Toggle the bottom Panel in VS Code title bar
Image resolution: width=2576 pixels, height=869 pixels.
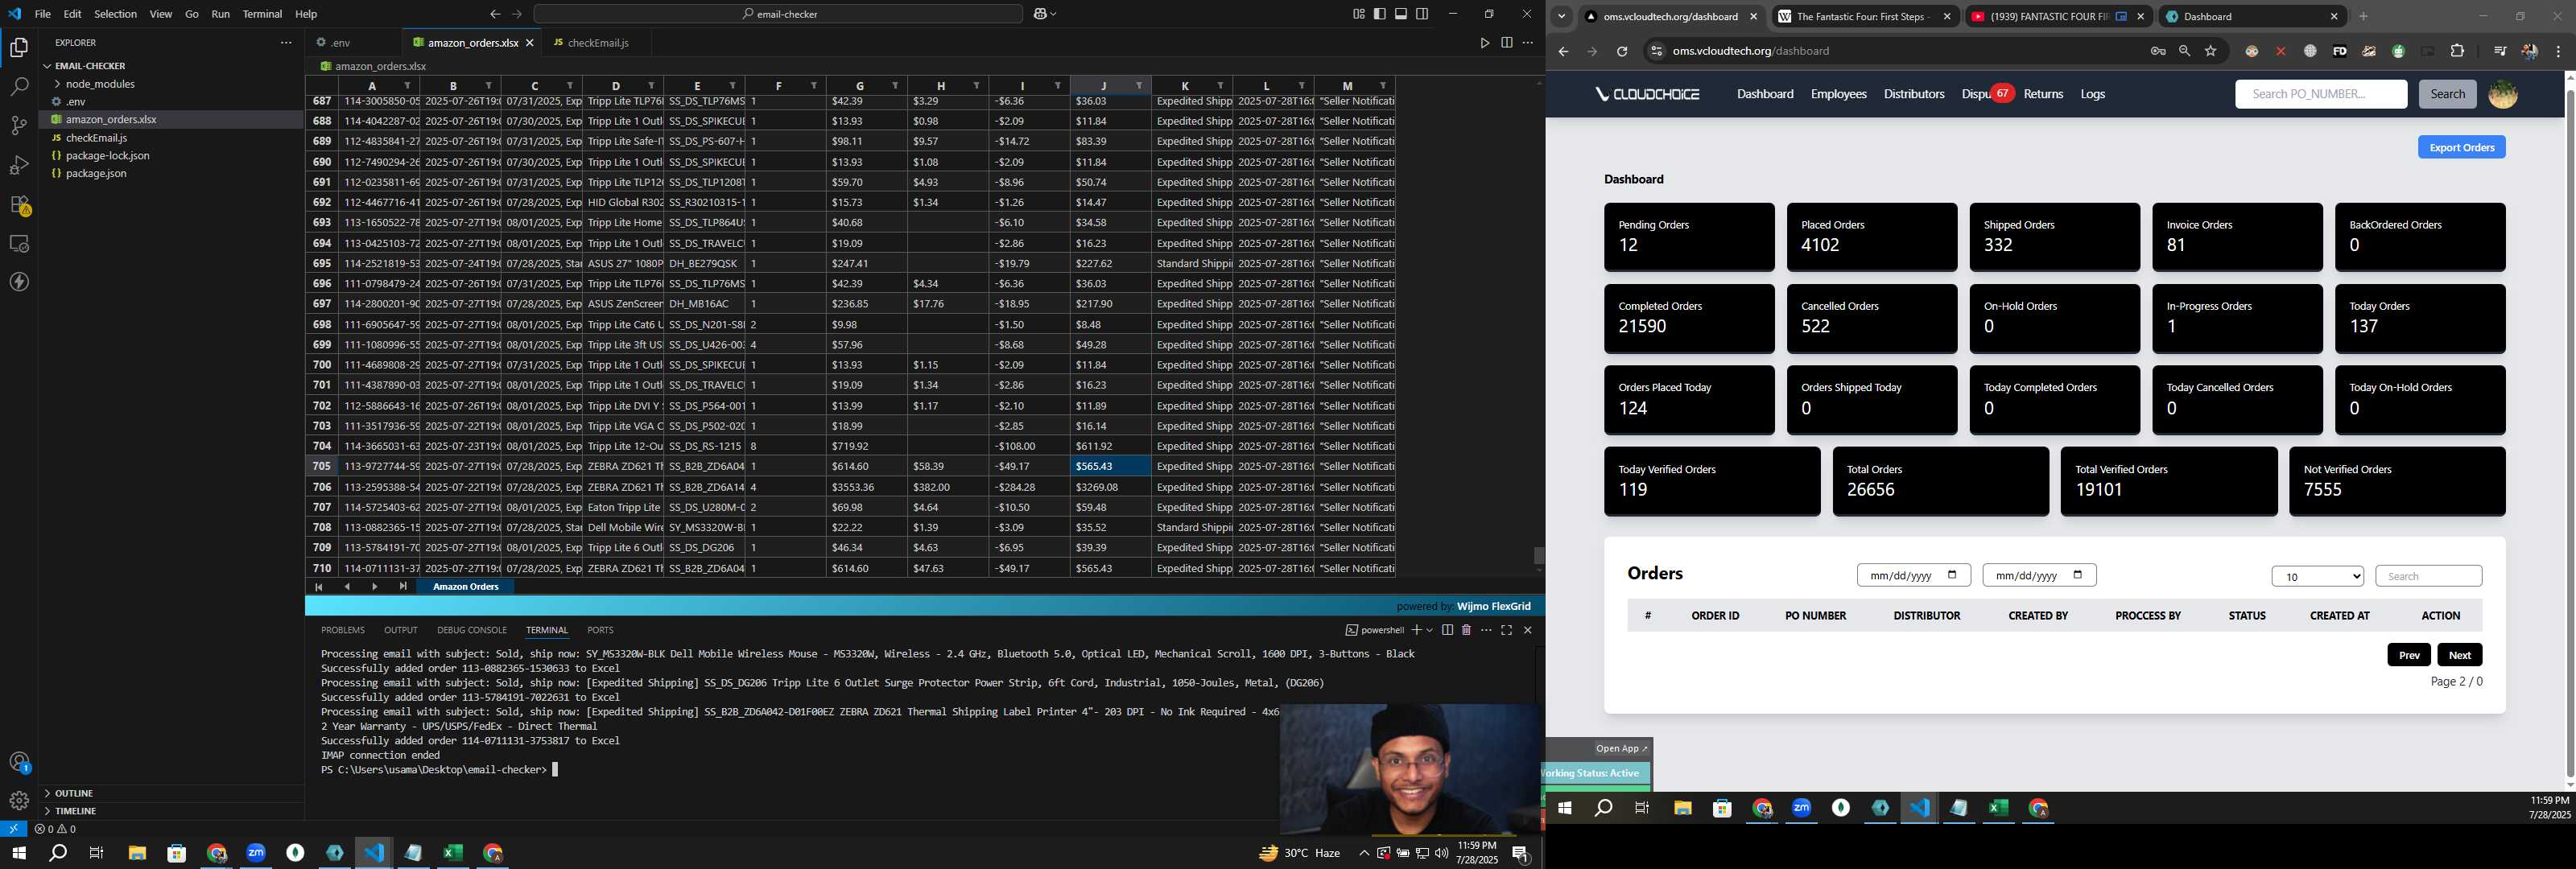(1401, 14)
